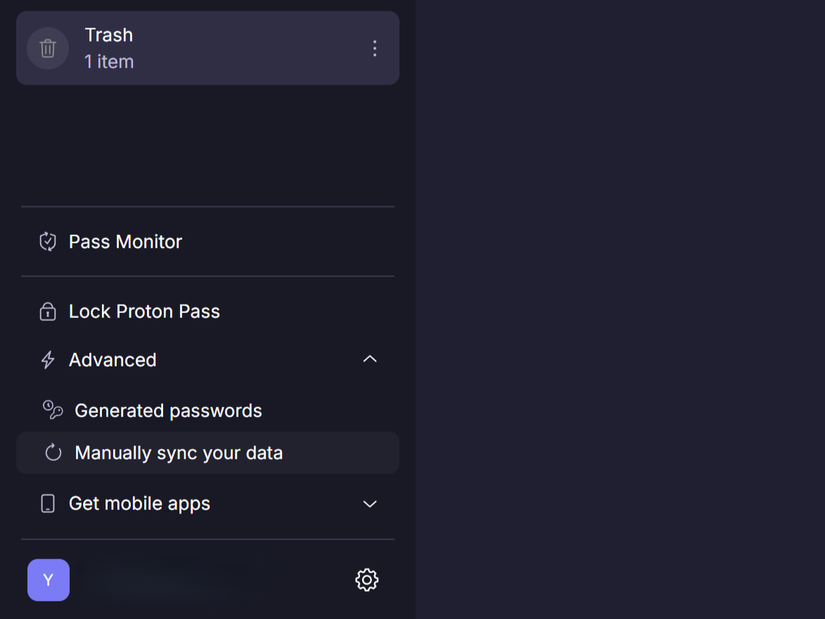This screenshot has width=825, height=619.
Task: Click the Advanced label to collapse it
Action: tap(112, 360)
